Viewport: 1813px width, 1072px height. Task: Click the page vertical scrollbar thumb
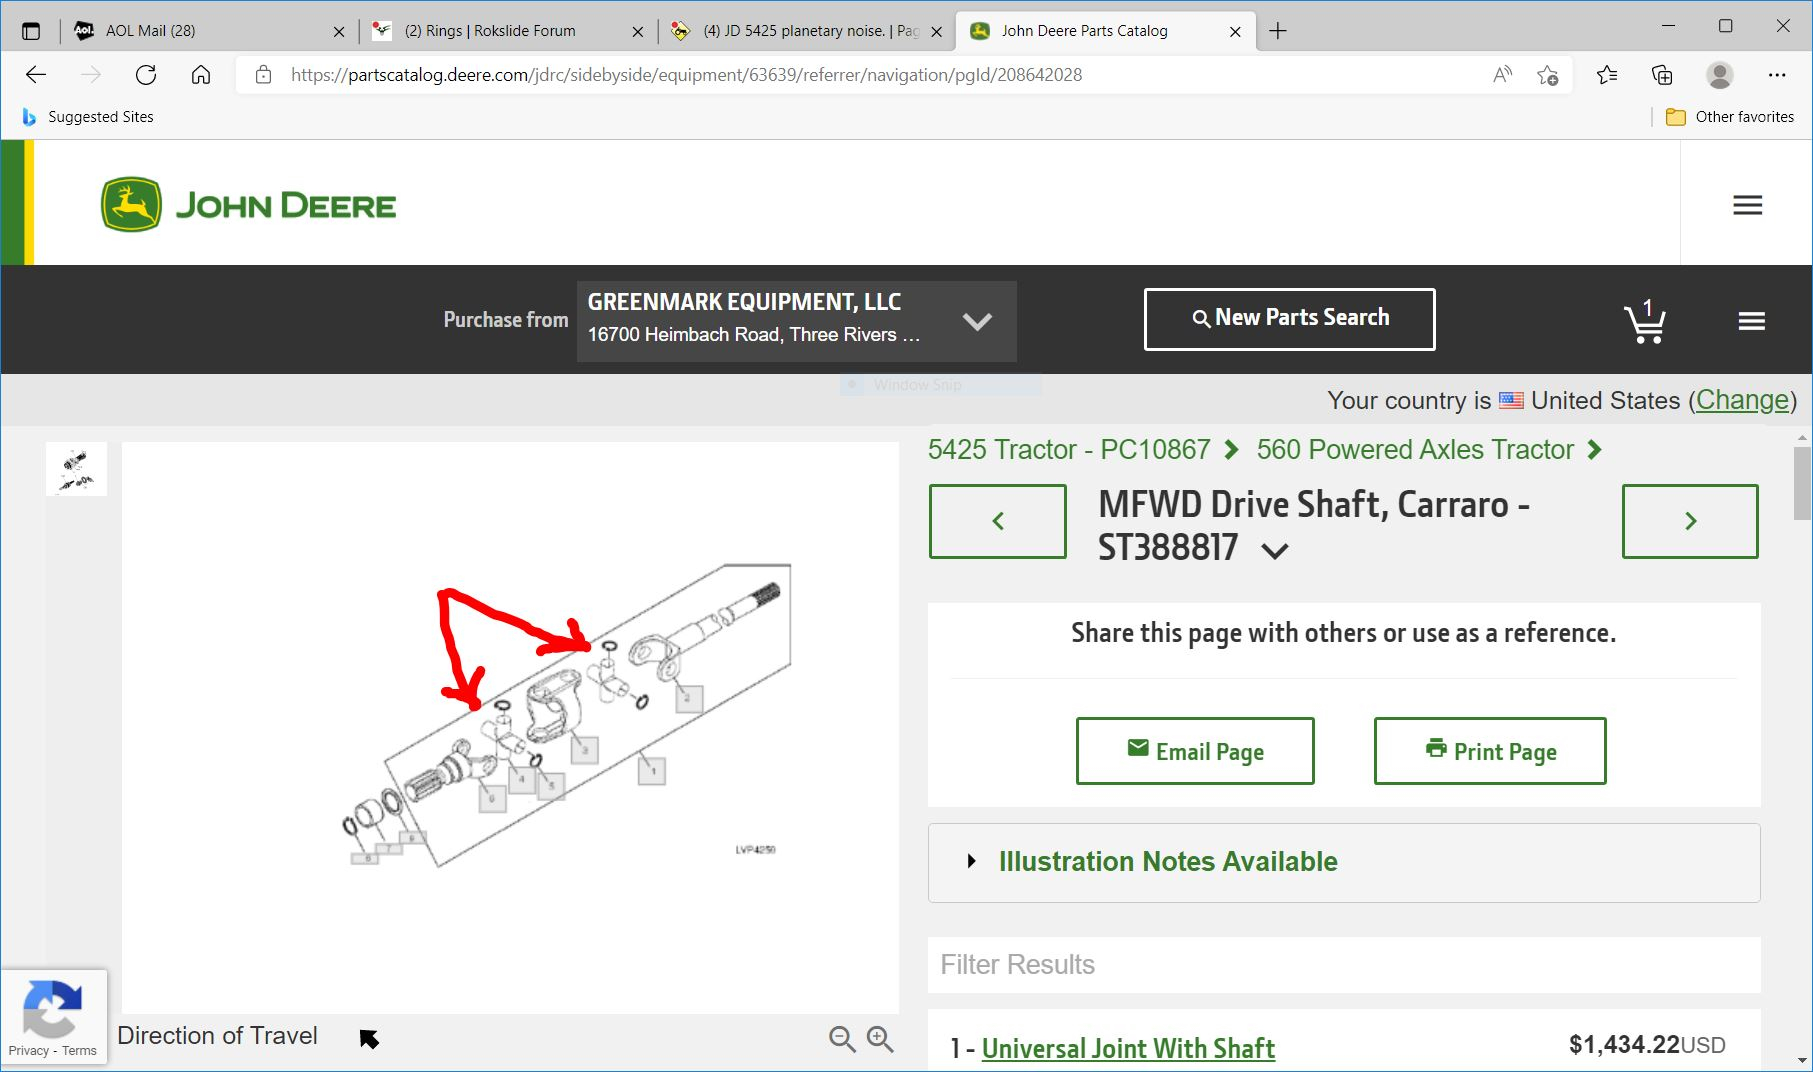point(1802,483)
